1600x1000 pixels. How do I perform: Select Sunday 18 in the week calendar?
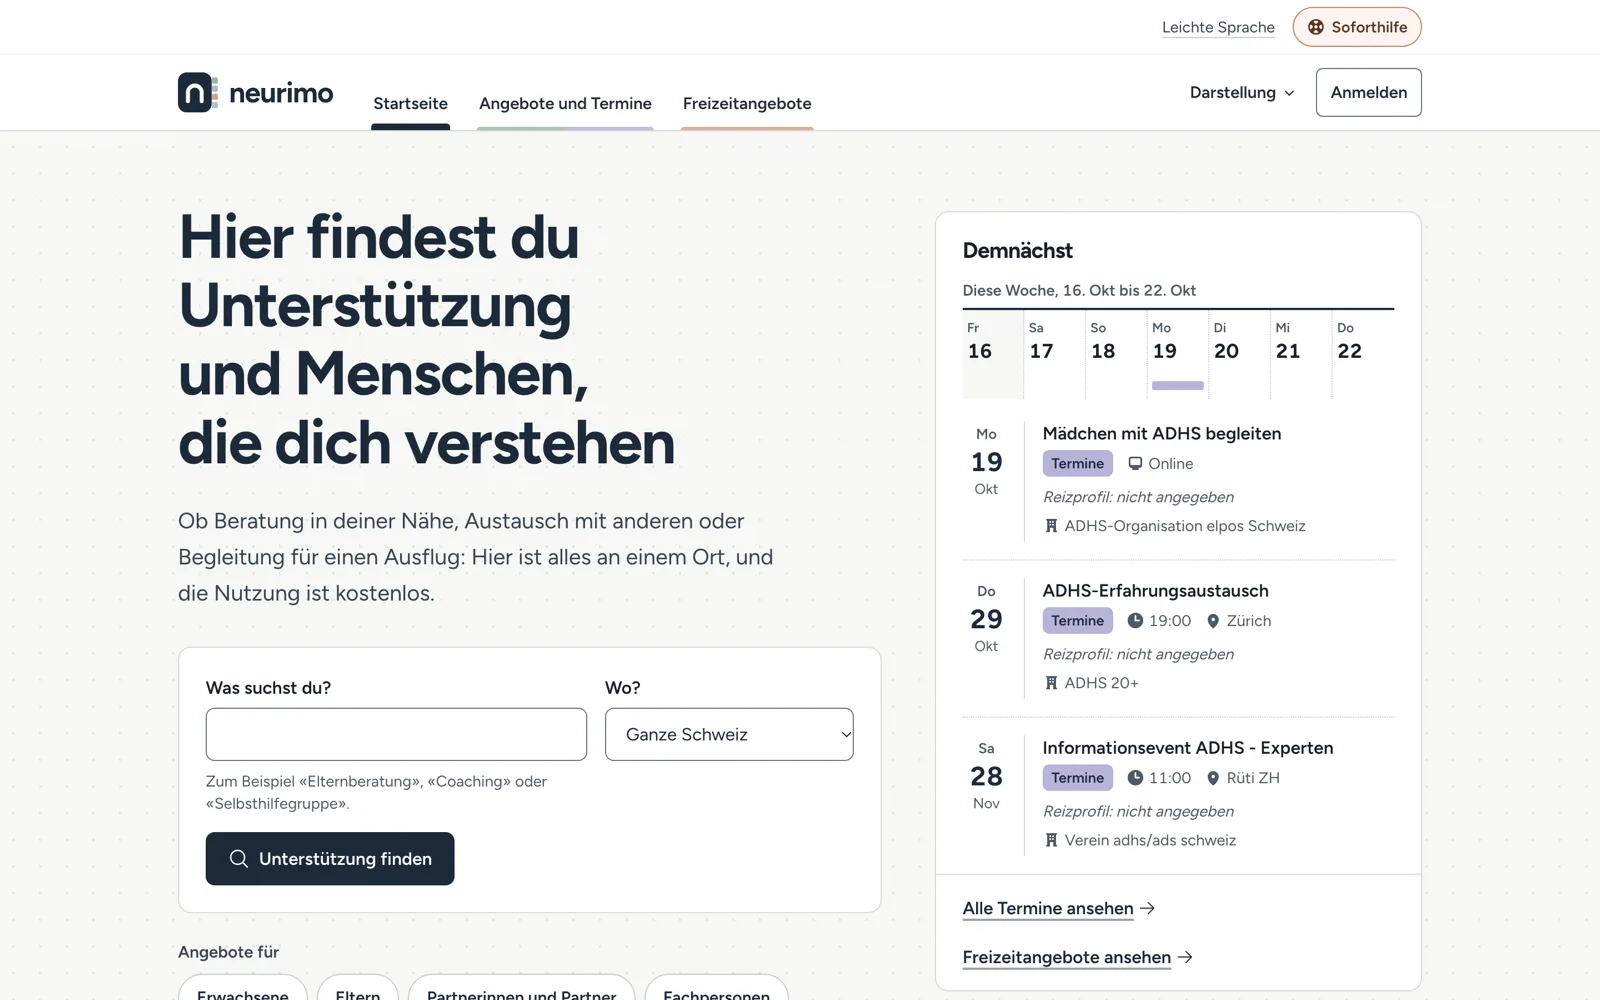point(1116,355)
